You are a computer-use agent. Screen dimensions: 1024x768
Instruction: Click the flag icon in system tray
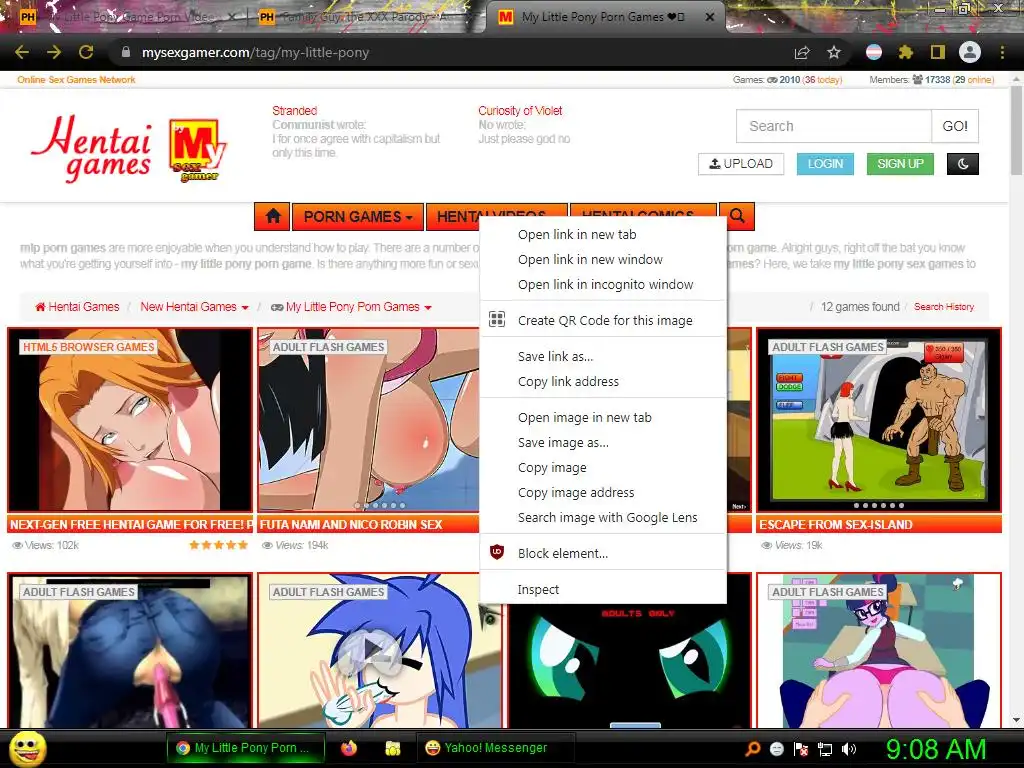pyautogui.click(x=801, y=749)
